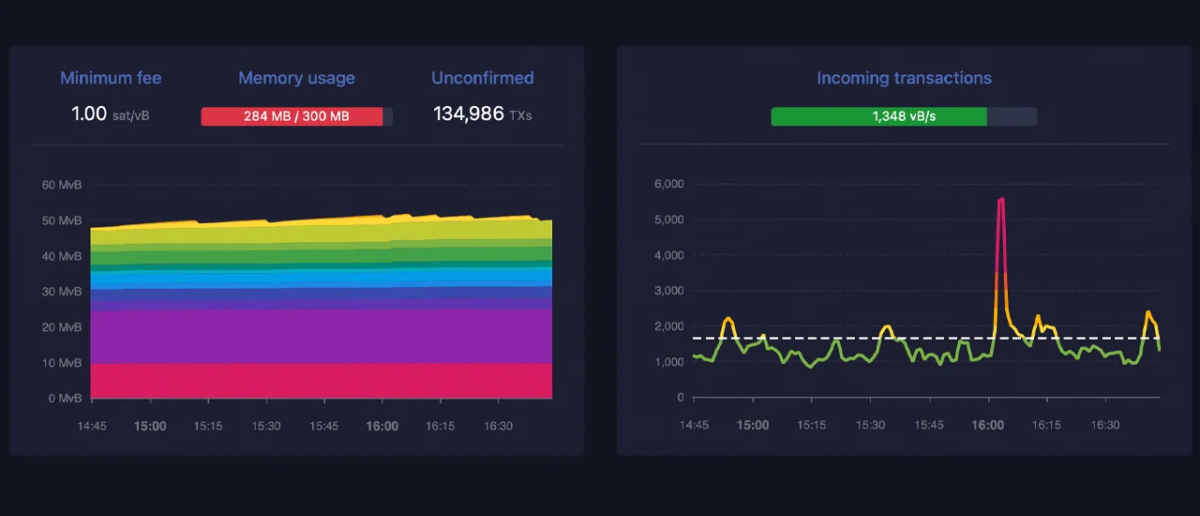Click the 15:00 label on incoming transactions axis
Viewport: 1200px width, 516px height.
753,425
